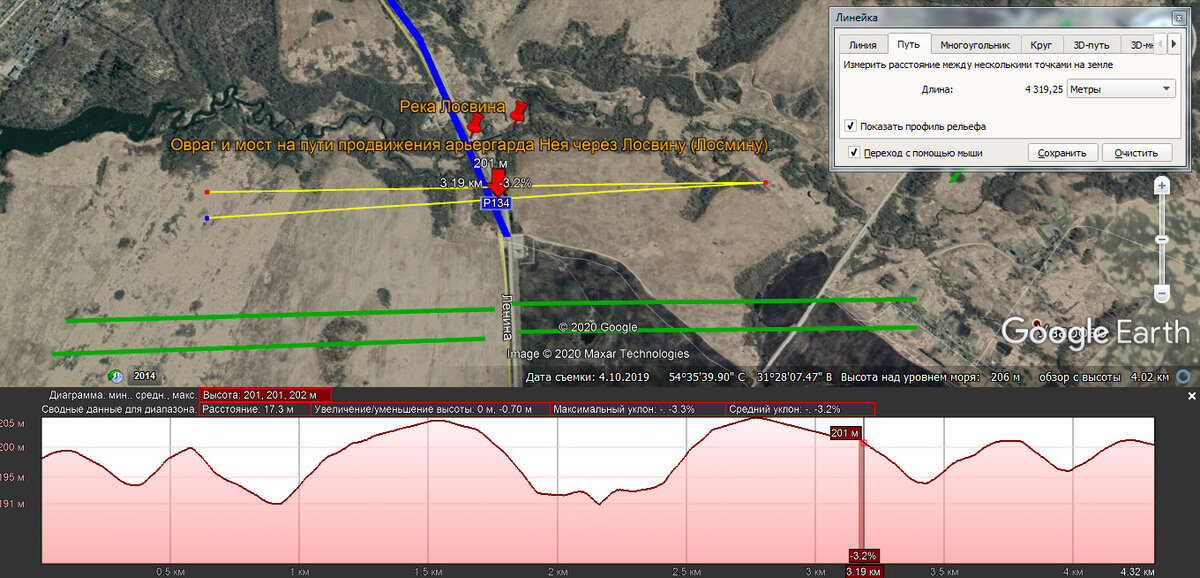Click the red pushpin beside Река Лосвина label

click(x=475, y=124)
